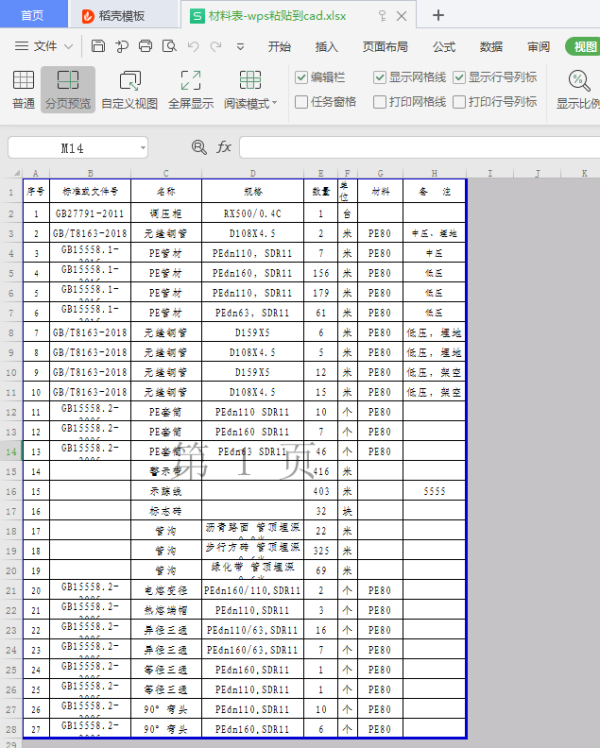Click the 稻壳模板 tab flame icon

point(88,16)
